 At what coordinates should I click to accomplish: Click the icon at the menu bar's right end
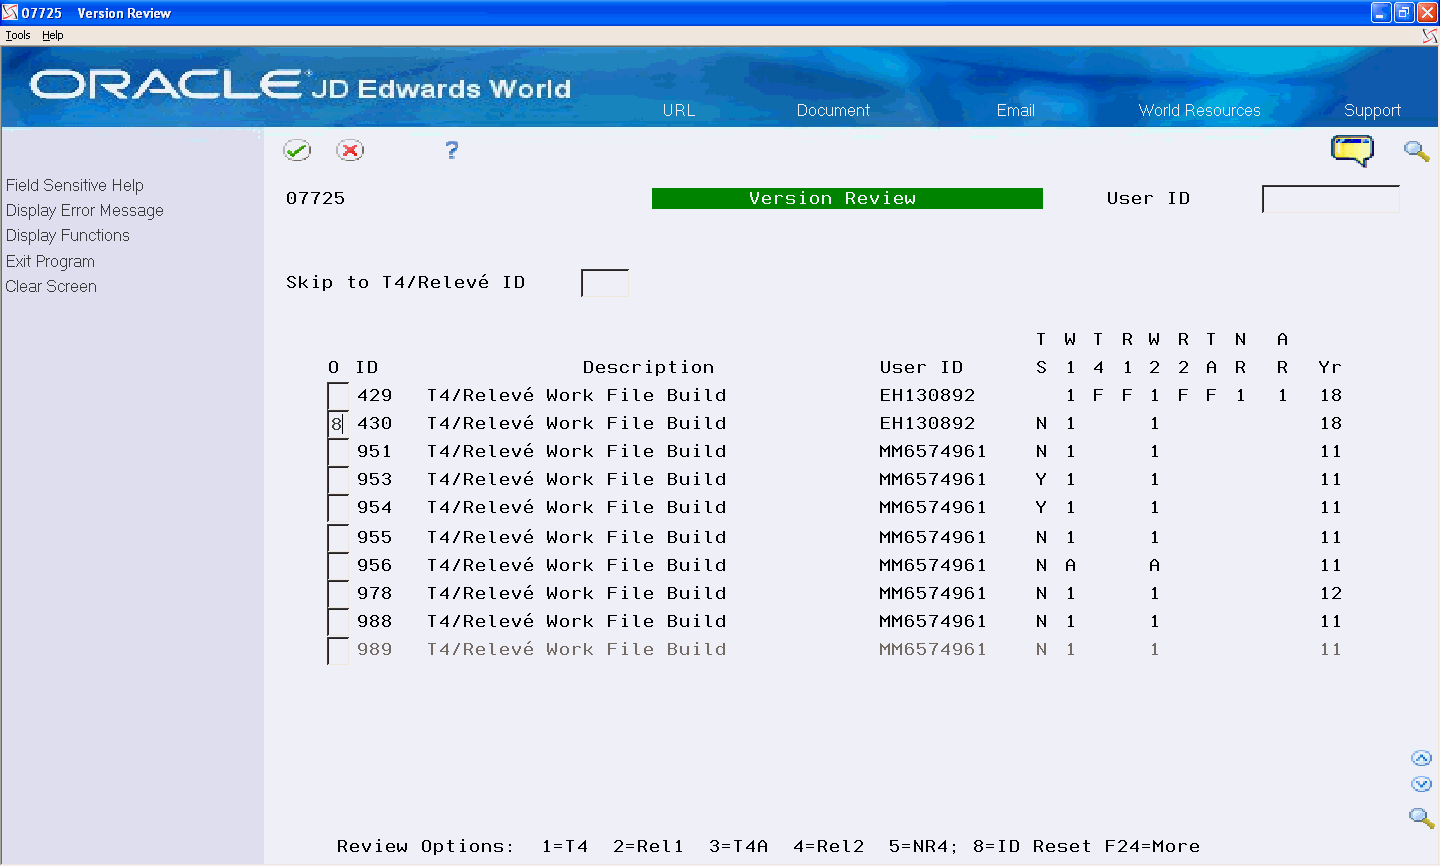pos(1430,35)
